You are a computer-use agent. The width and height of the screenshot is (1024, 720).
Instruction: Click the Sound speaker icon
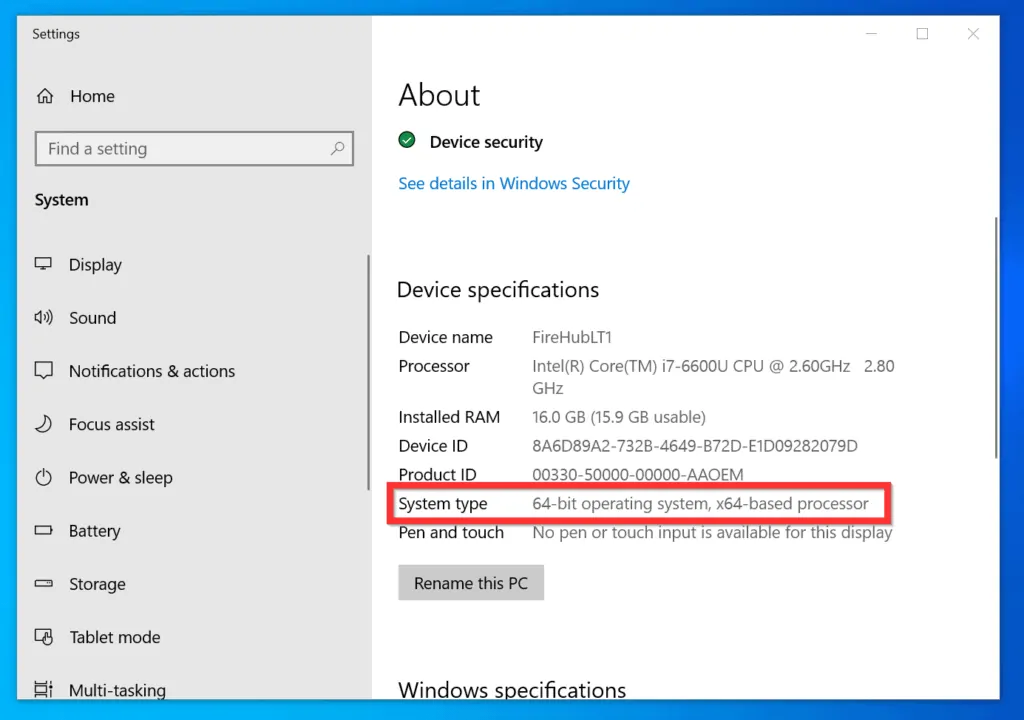[x=44, y=318]
